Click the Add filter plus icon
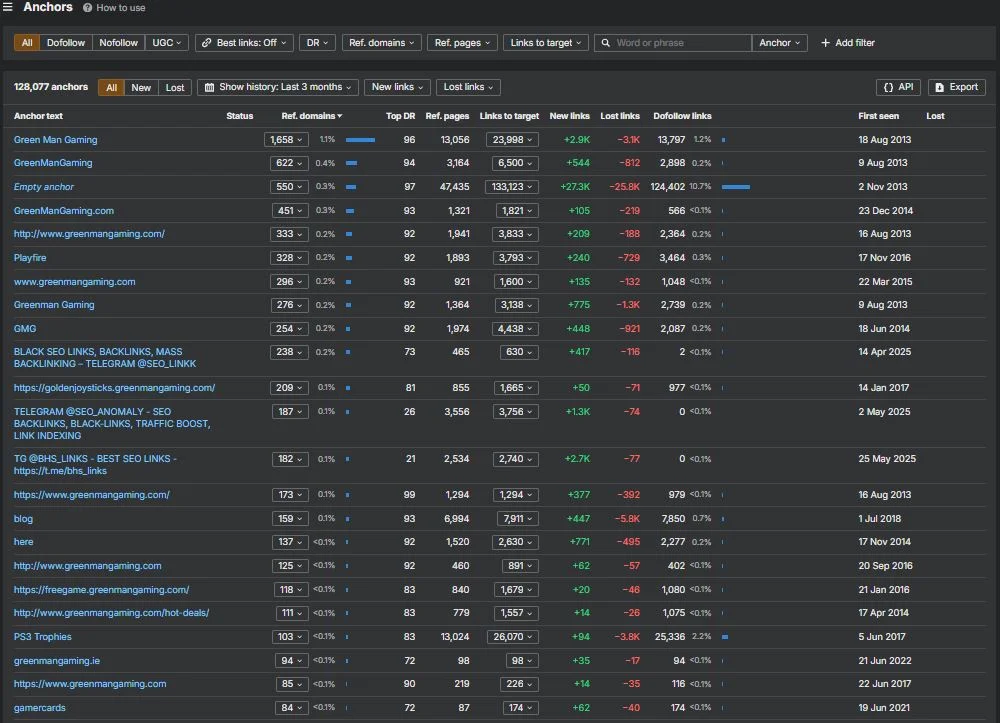Screen dimensions: 1000x723 825,43
